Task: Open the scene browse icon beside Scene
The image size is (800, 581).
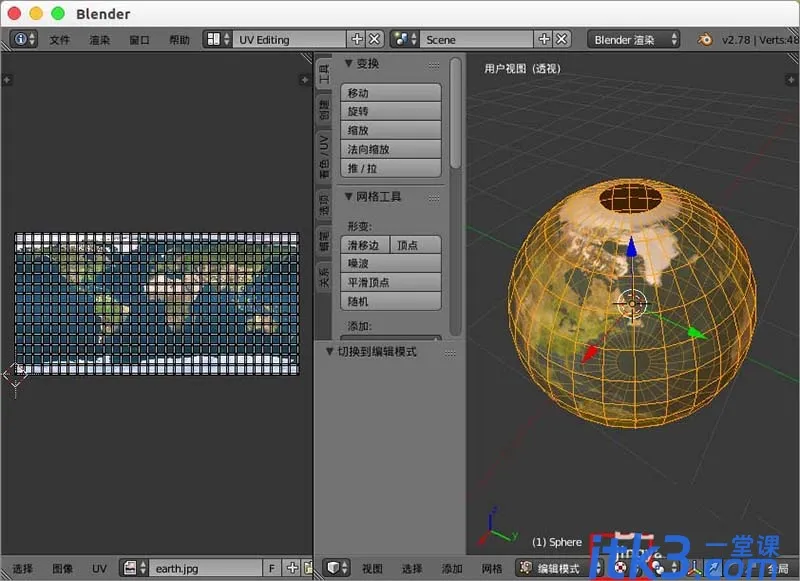Action: coord(405,39)
